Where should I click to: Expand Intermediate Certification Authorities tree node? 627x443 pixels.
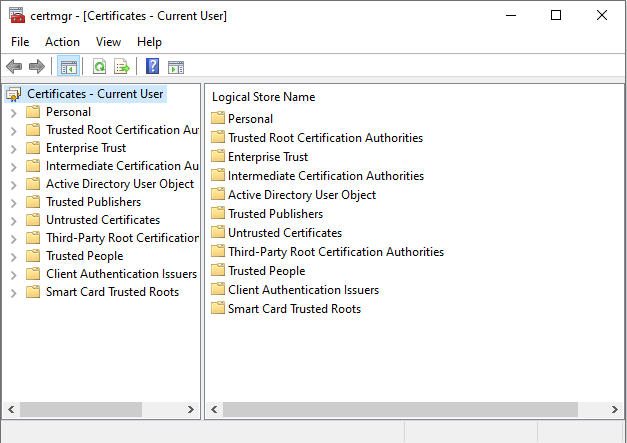(14, 167)
